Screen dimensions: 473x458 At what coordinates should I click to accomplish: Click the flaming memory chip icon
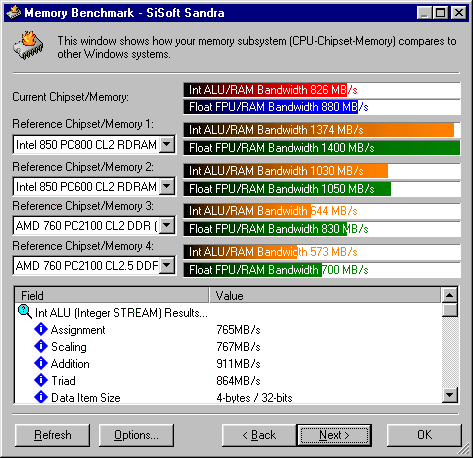[x=28, y=46]
